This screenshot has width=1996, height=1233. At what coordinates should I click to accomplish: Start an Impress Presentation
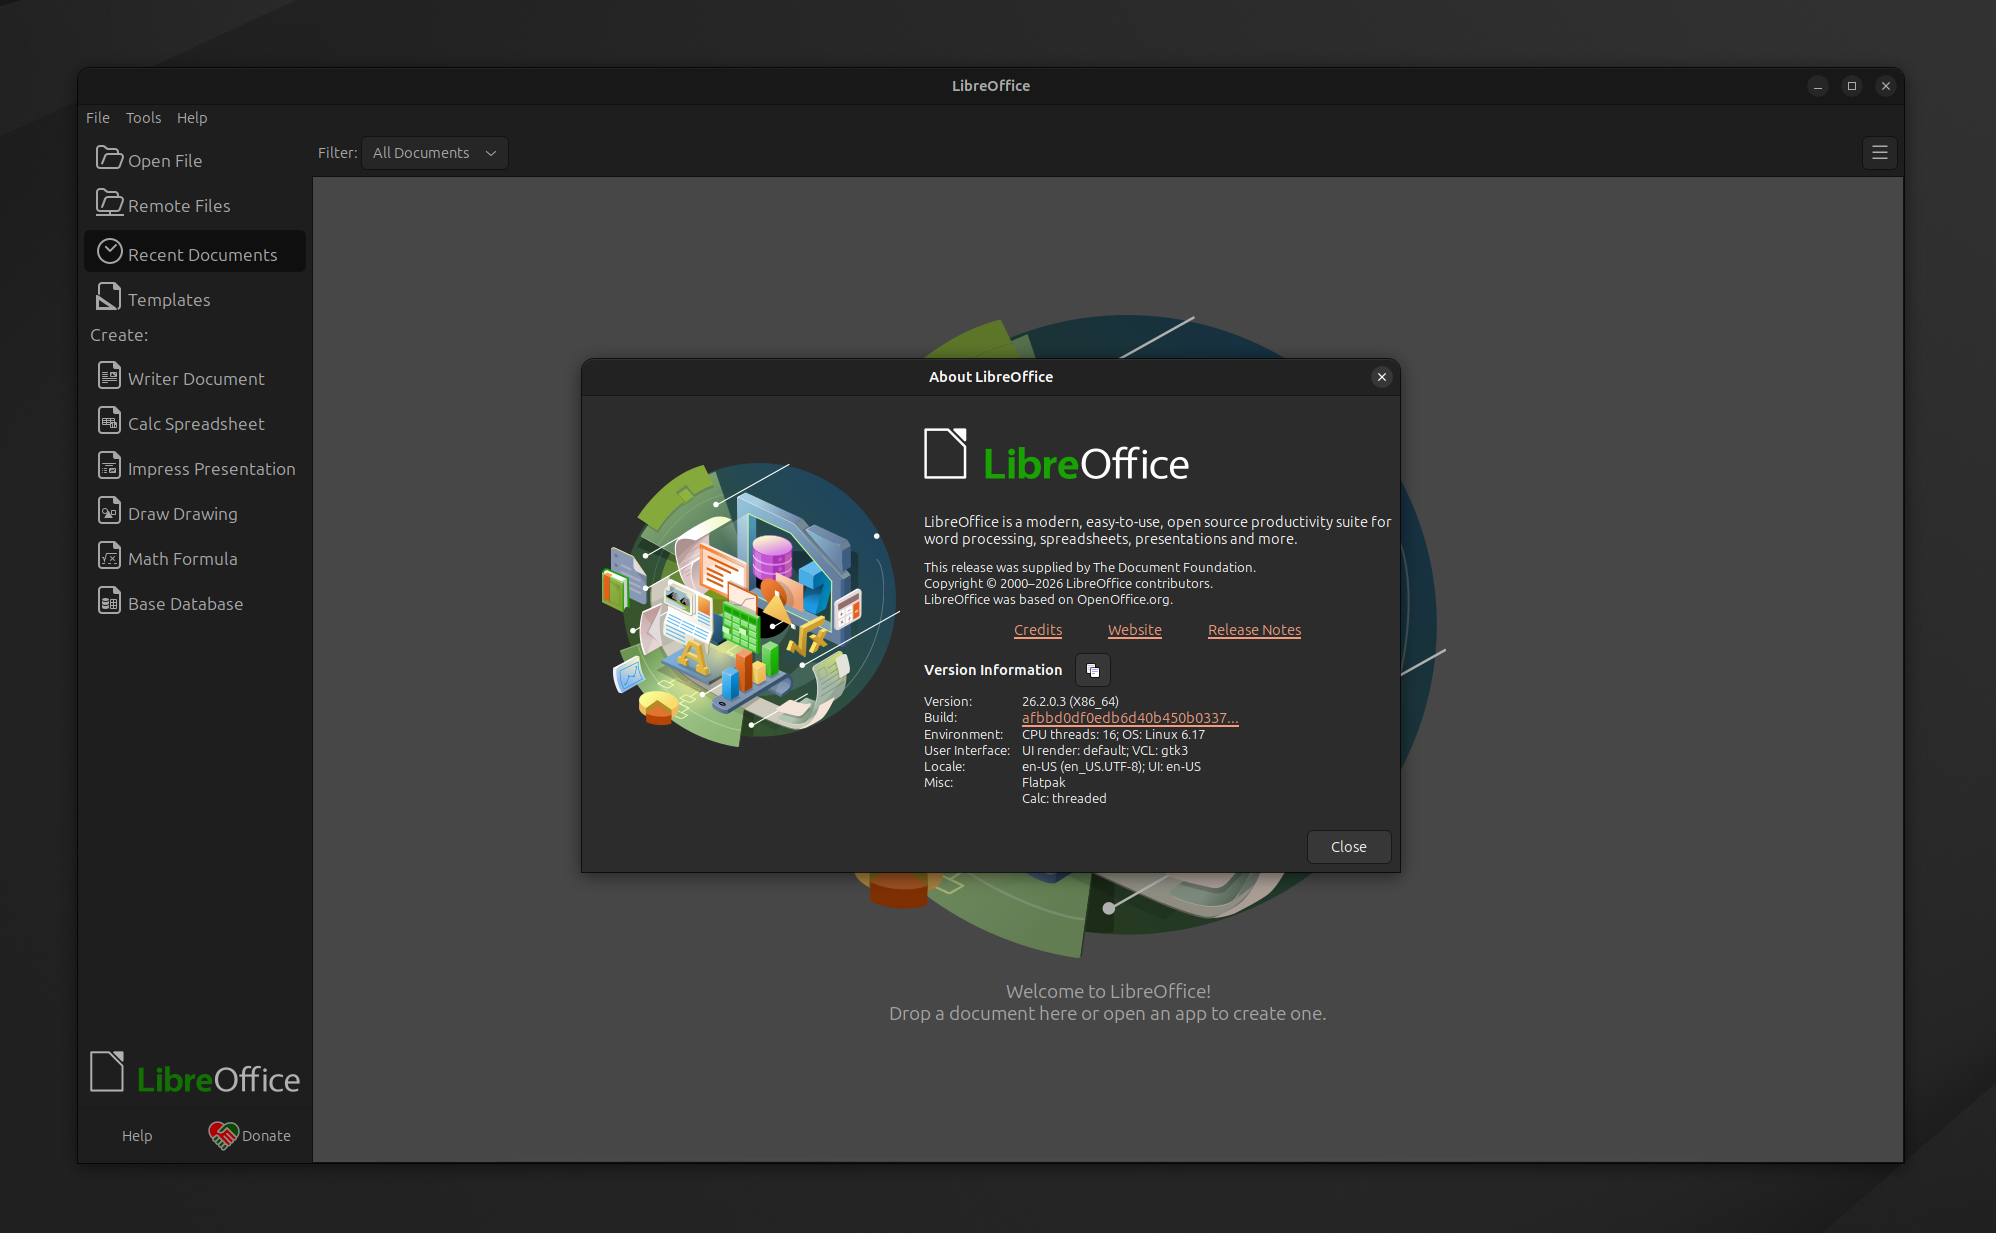211,467
